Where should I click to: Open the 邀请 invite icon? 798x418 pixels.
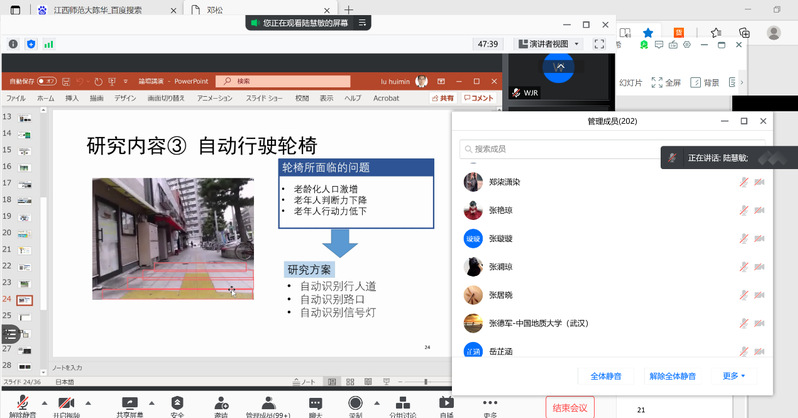pos(221,402)
